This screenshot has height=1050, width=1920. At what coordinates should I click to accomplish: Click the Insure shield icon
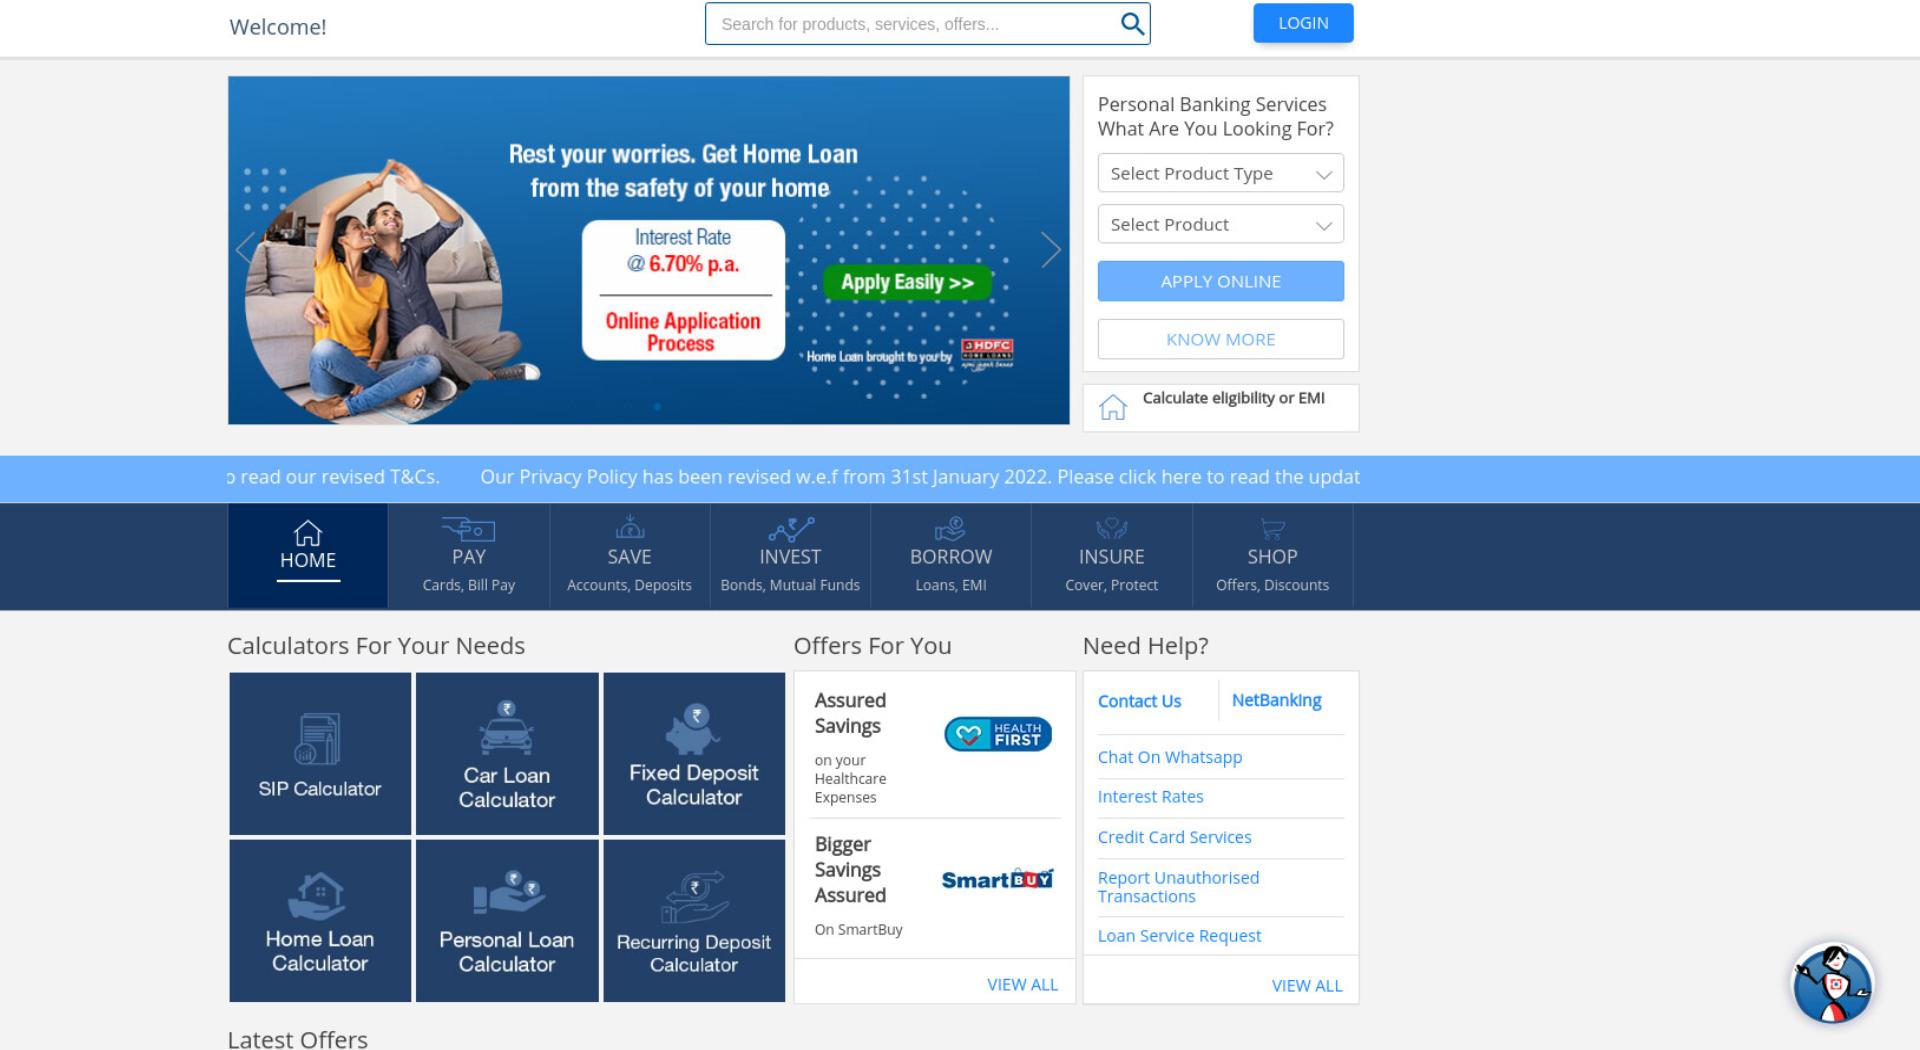tap(1111, 528)
